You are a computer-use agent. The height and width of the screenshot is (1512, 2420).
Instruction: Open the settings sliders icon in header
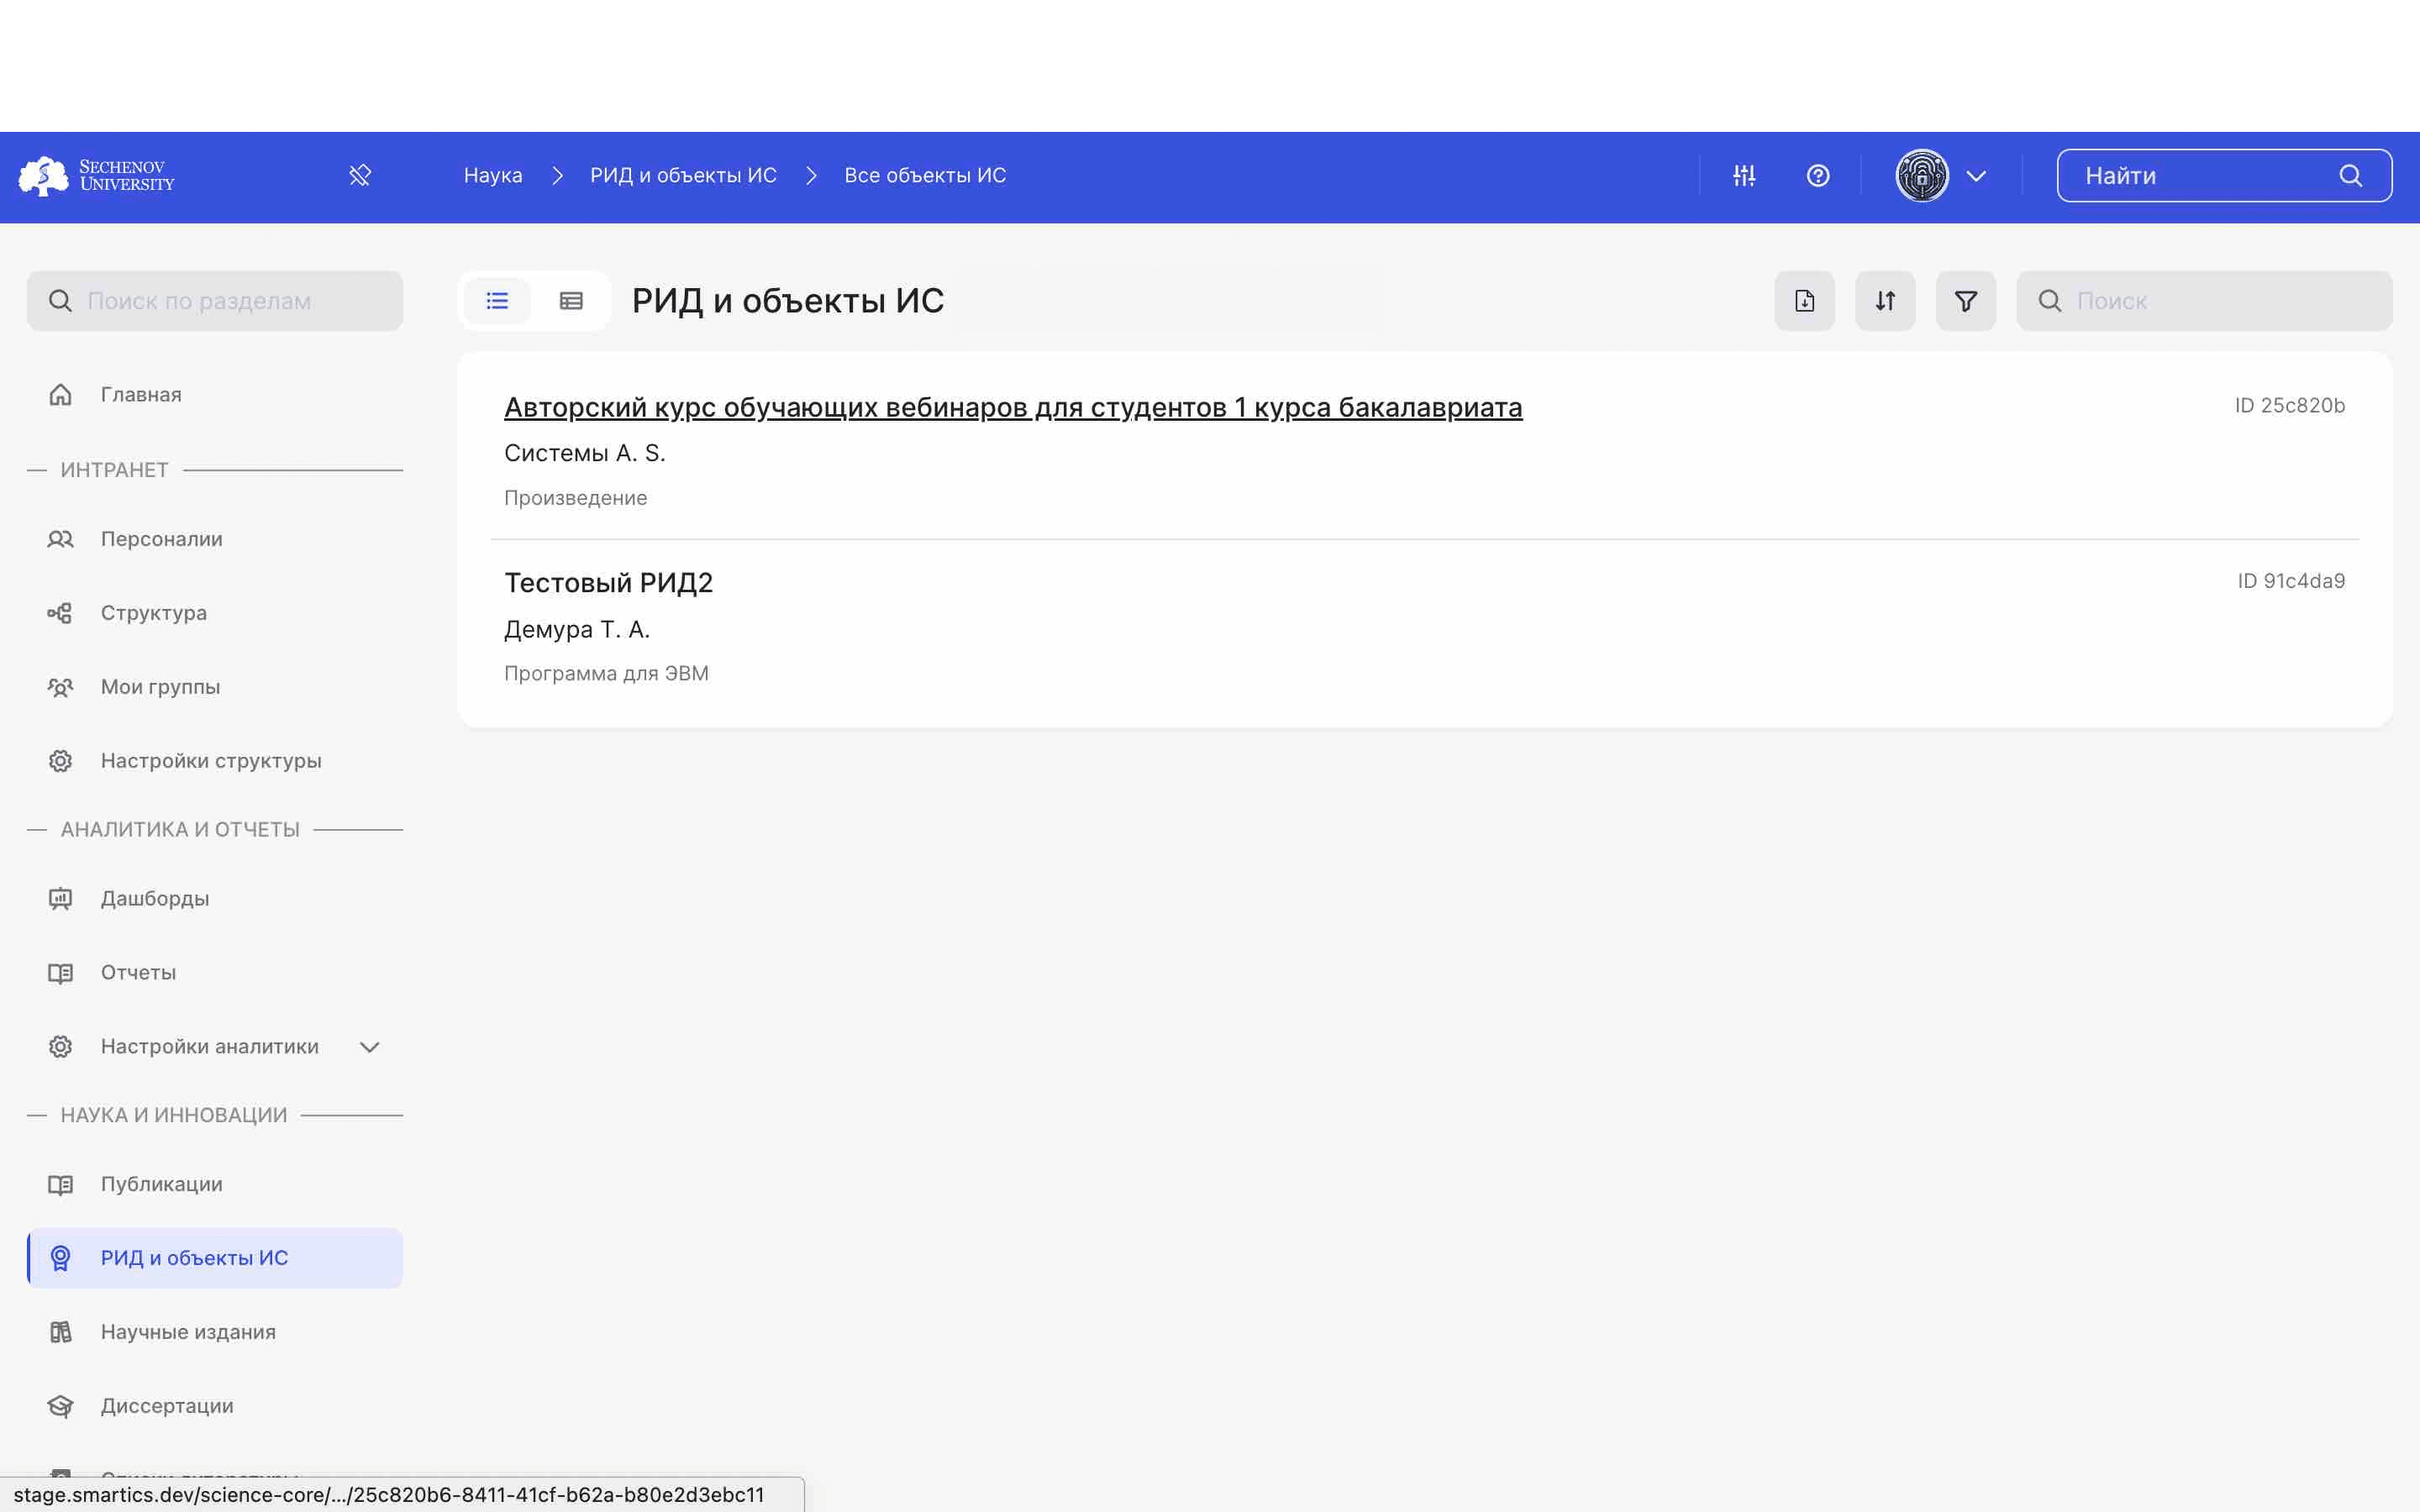click(x=1744, y=176)
